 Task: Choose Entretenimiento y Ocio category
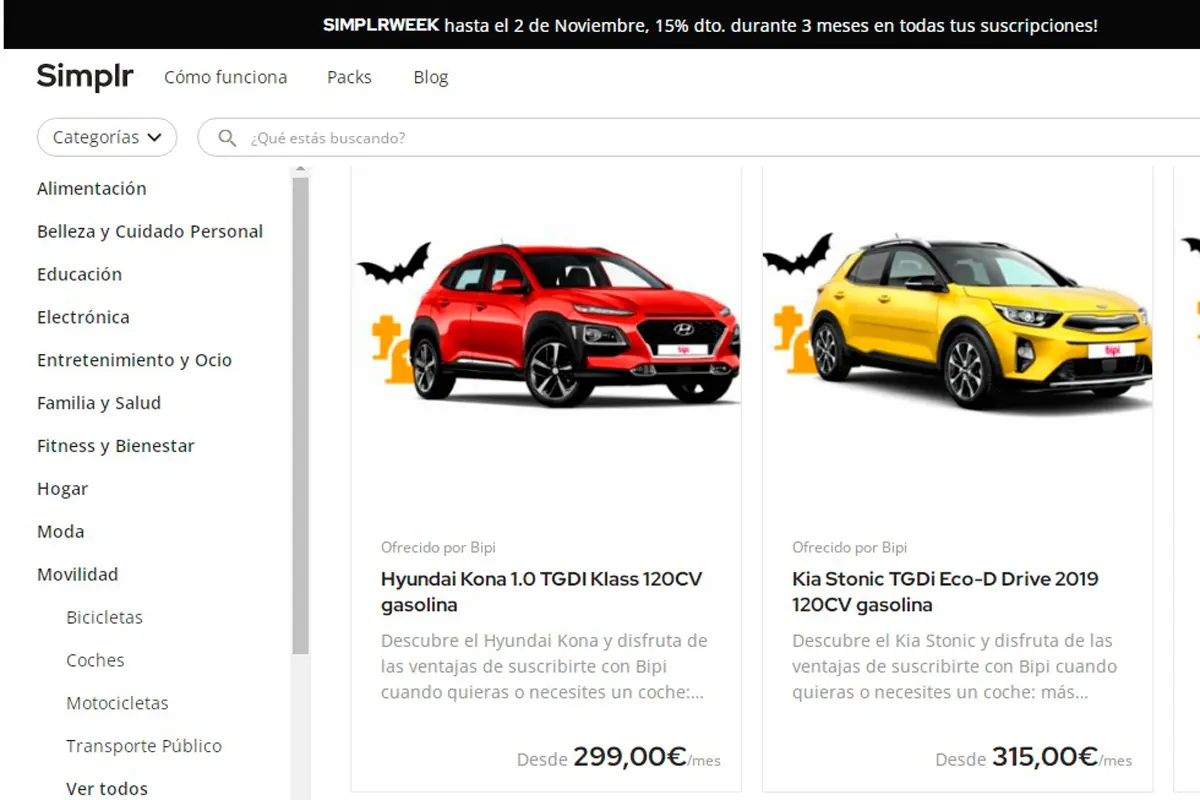[x=134, y=360]
